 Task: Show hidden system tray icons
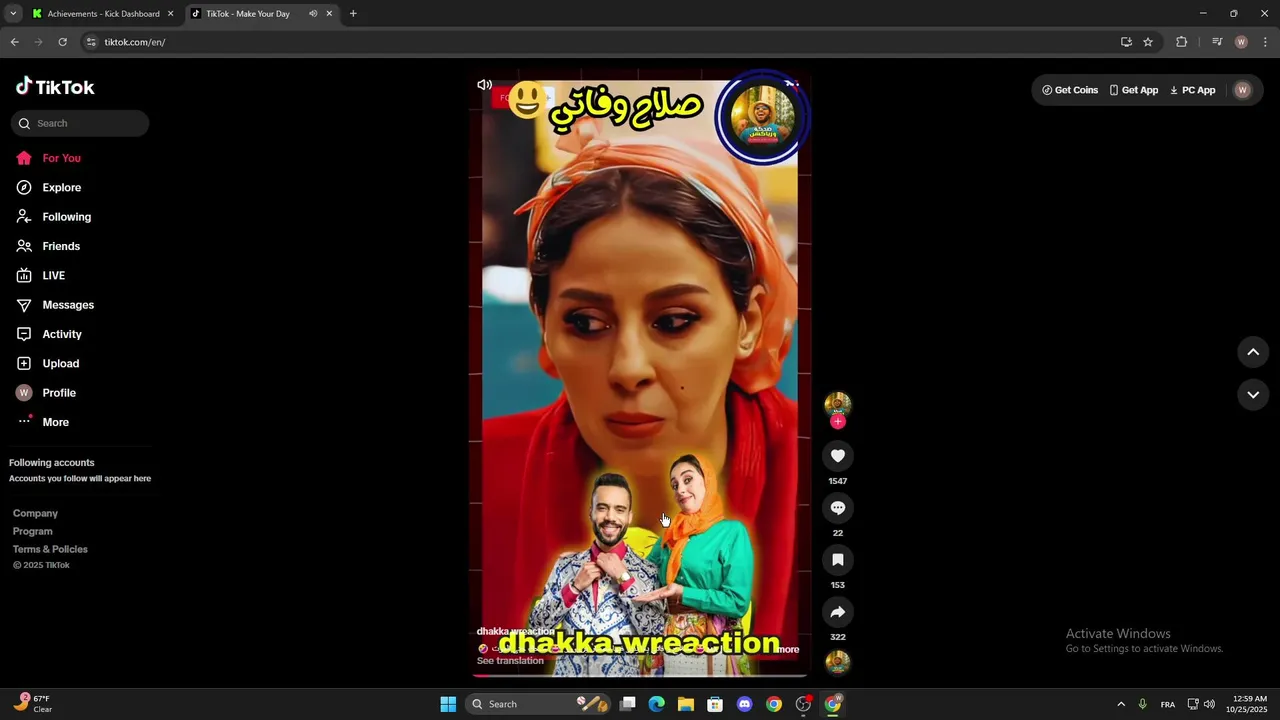(1121, 704)
